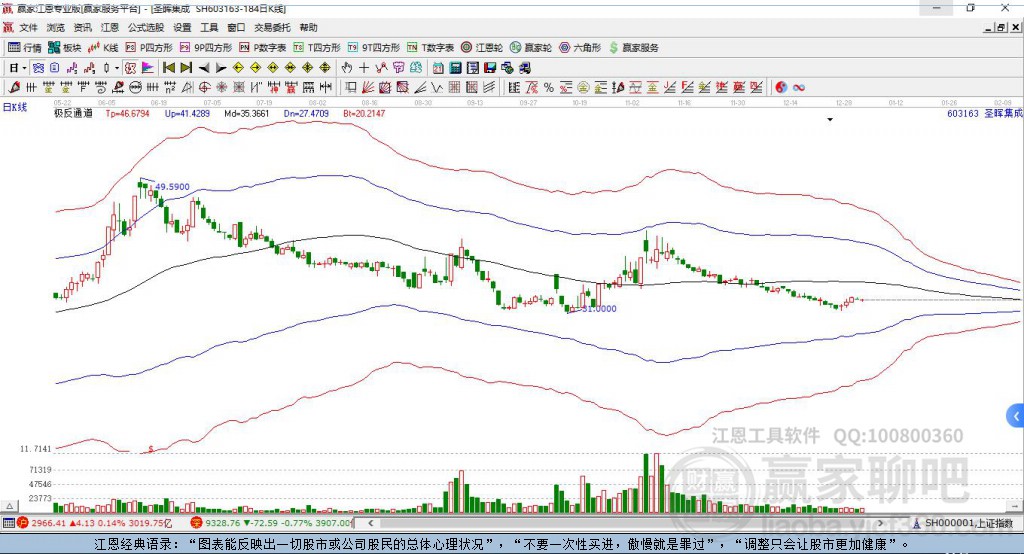Viewport: 1024px width, 554px height.
Task: Select the hand pan tool
Action: pos(347,68)
